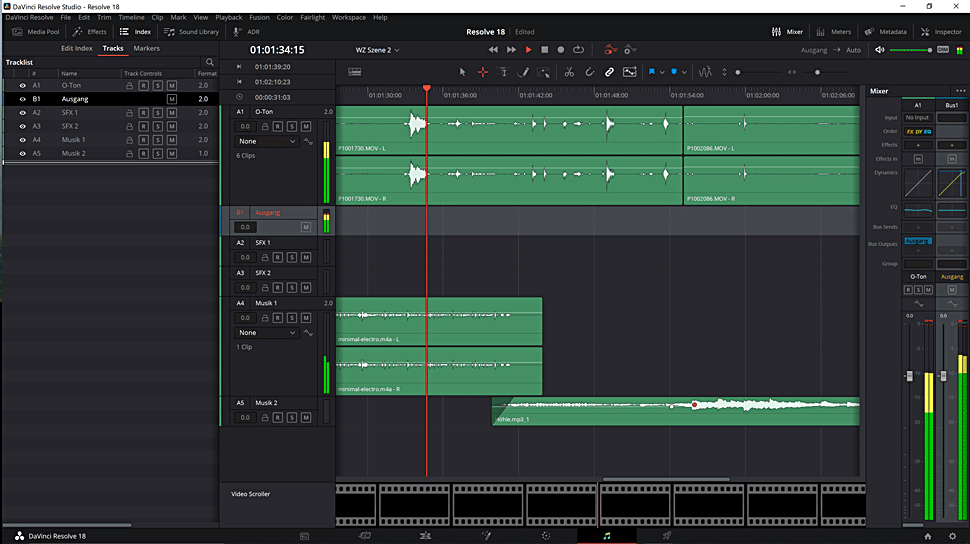Click the Ausgang bus output in mixer
The image size is (970, 544).
tap(917, 241)
